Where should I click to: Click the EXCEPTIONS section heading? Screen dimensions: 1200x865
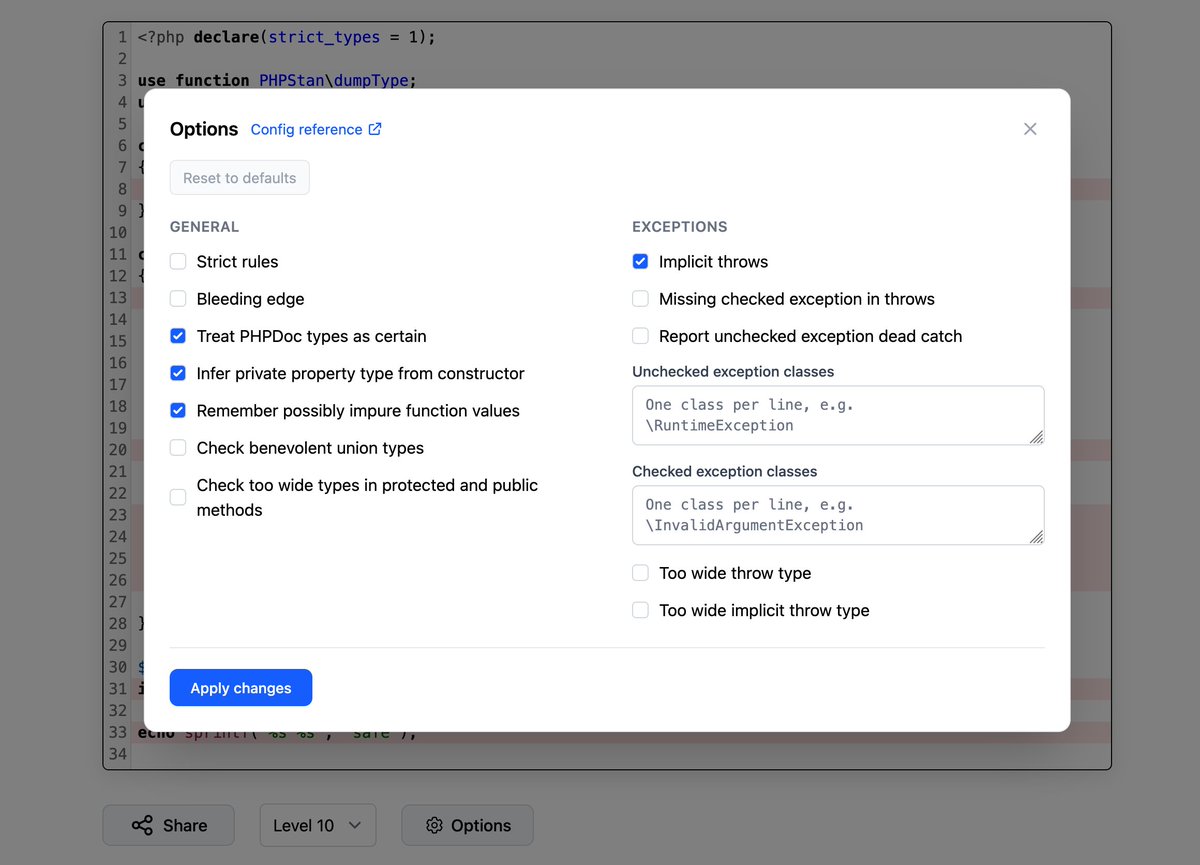tap(680, 227)
